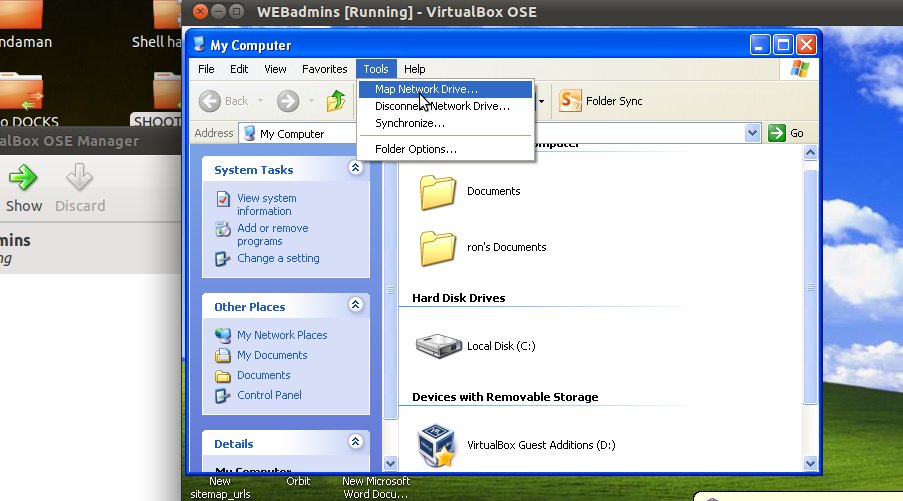
Task: Open the Edit menu
Action: (239, 69)
